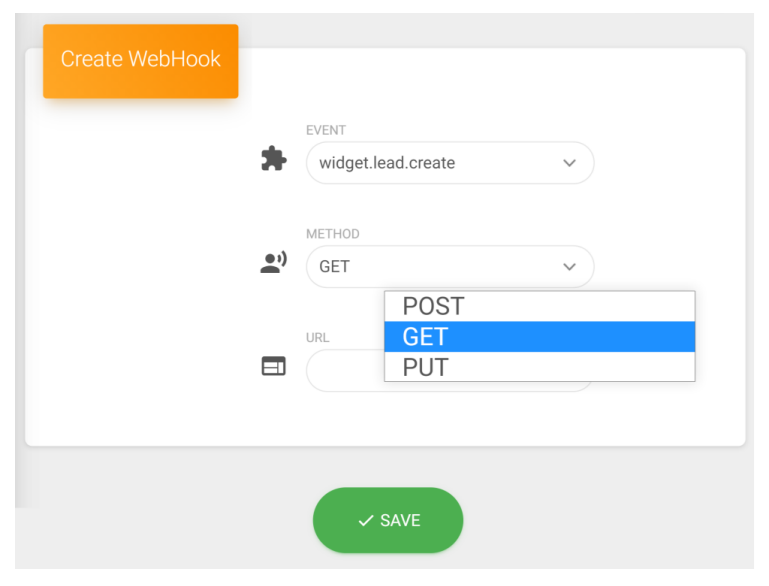Click the METHOD field label
769x586 pixels.
coord(333,234)
